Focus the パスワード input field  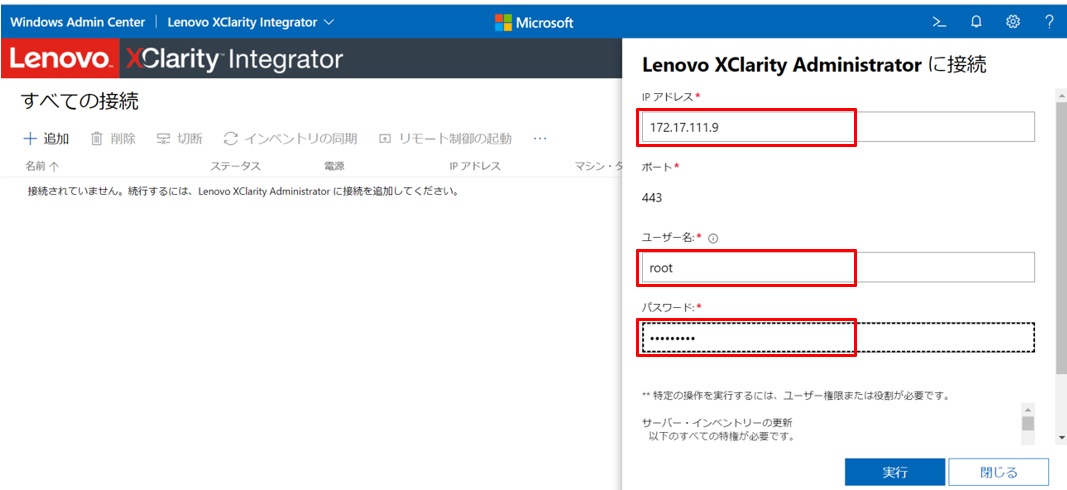838,338
